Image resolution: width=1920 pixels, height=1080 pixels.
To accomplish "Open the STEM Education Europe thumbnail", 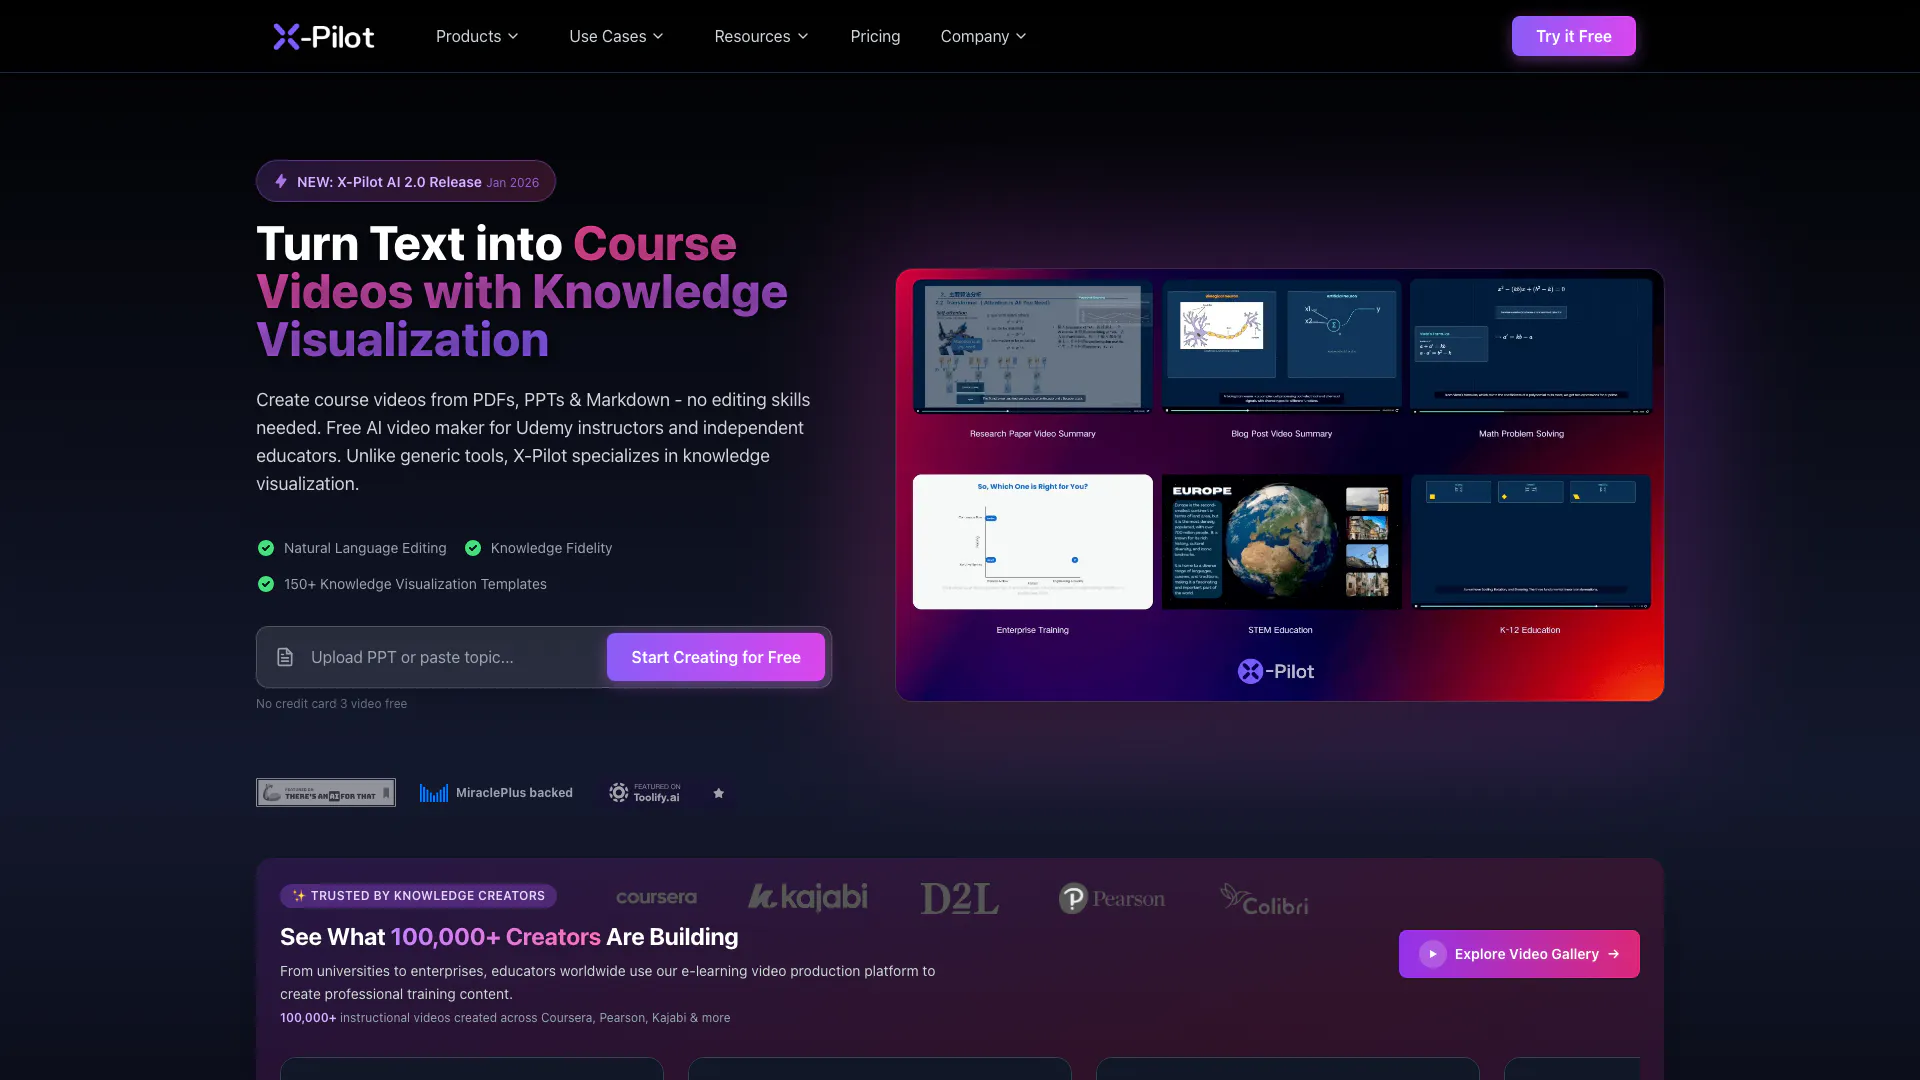I will point(1281,542).
